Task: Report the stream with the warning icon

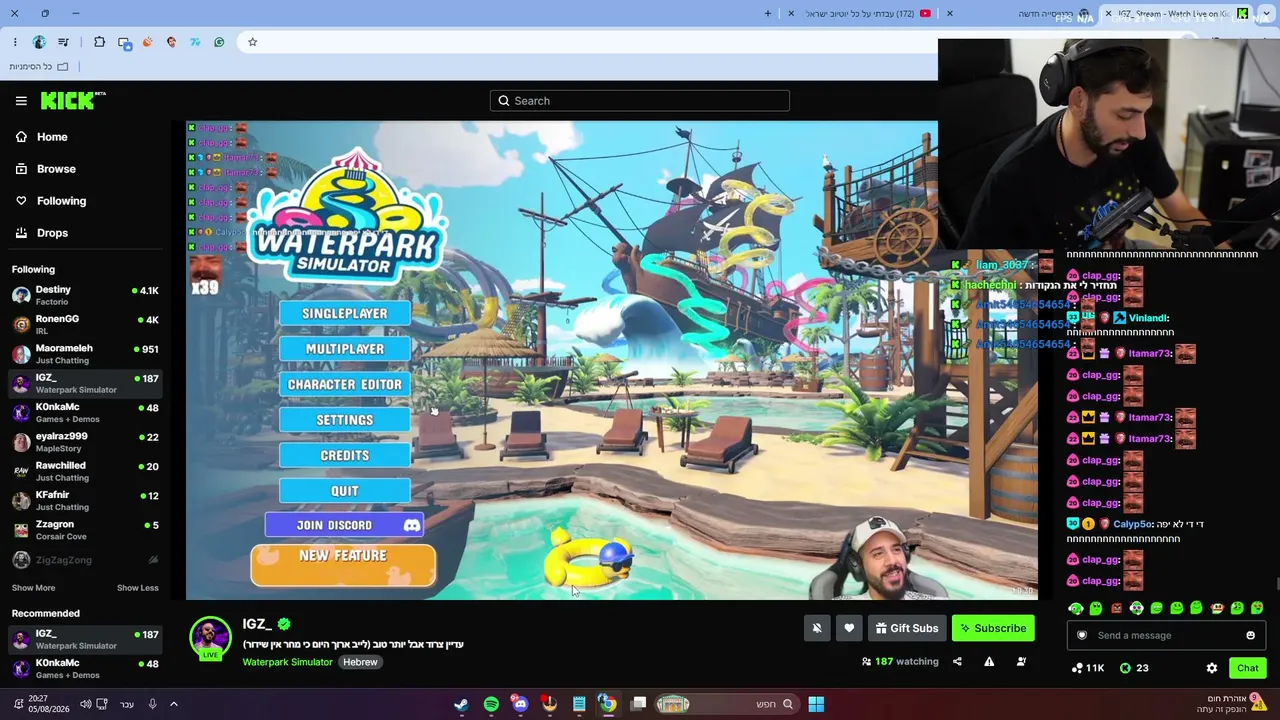Action: pos(989,661)
